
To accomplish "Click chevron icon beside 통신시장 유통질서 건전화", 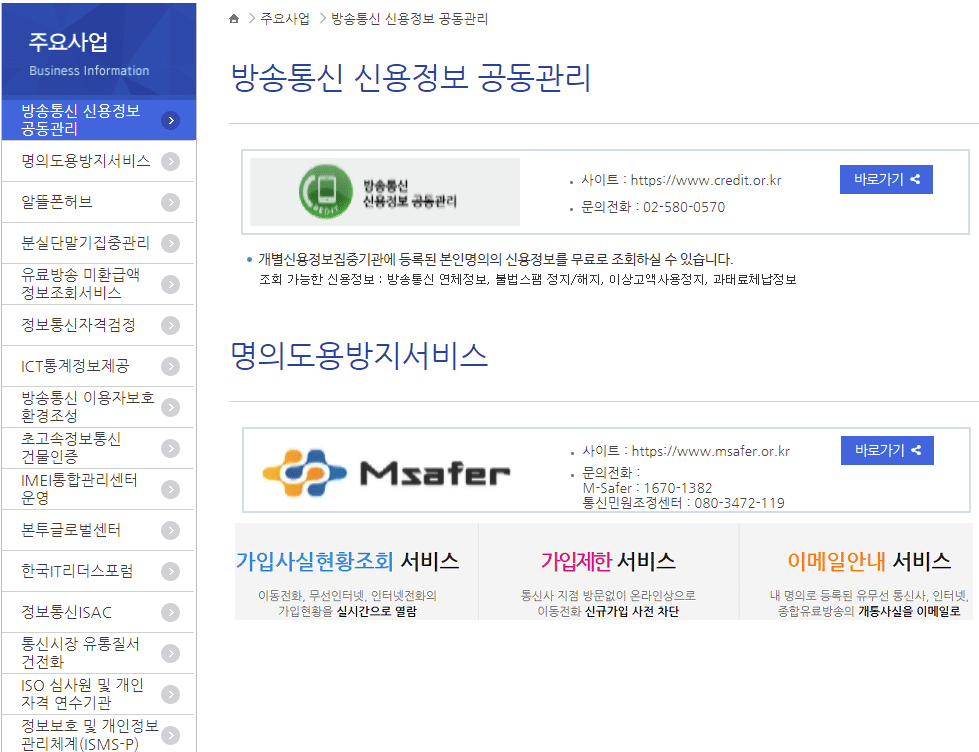I will pyautogui.click(x=170, y=654).
